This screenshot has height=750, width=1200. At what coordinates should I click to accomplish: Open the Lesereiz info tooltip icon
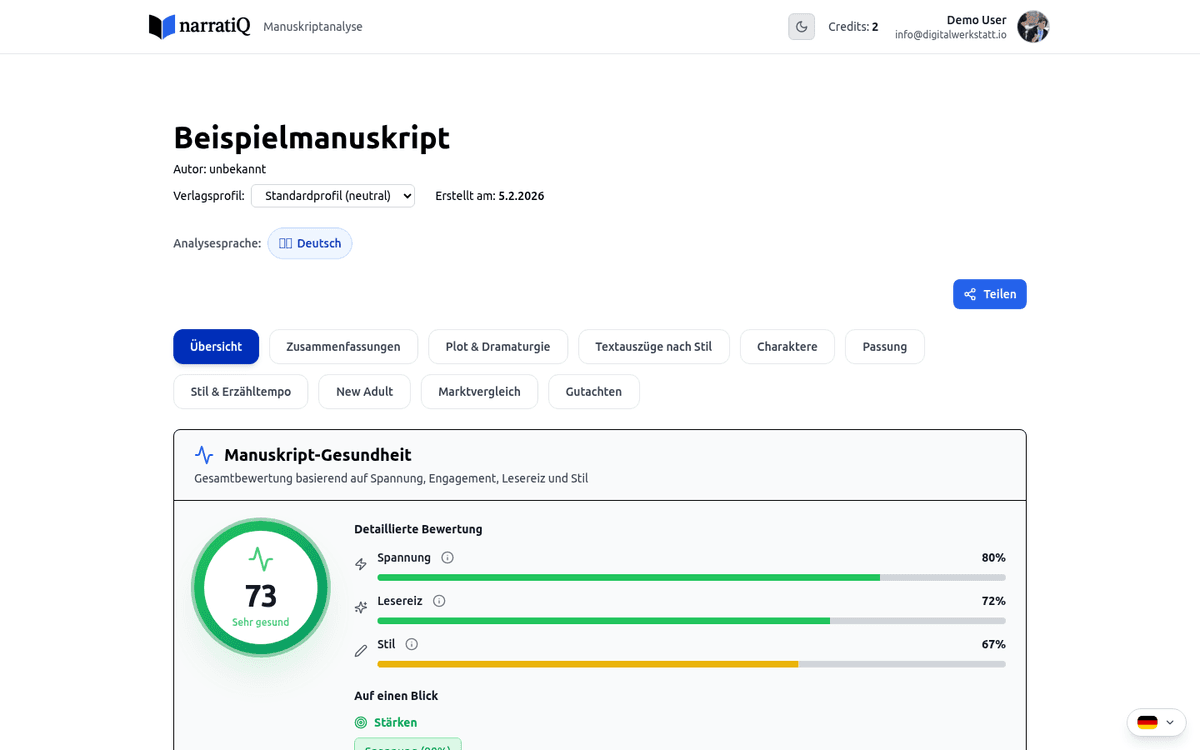438,601
